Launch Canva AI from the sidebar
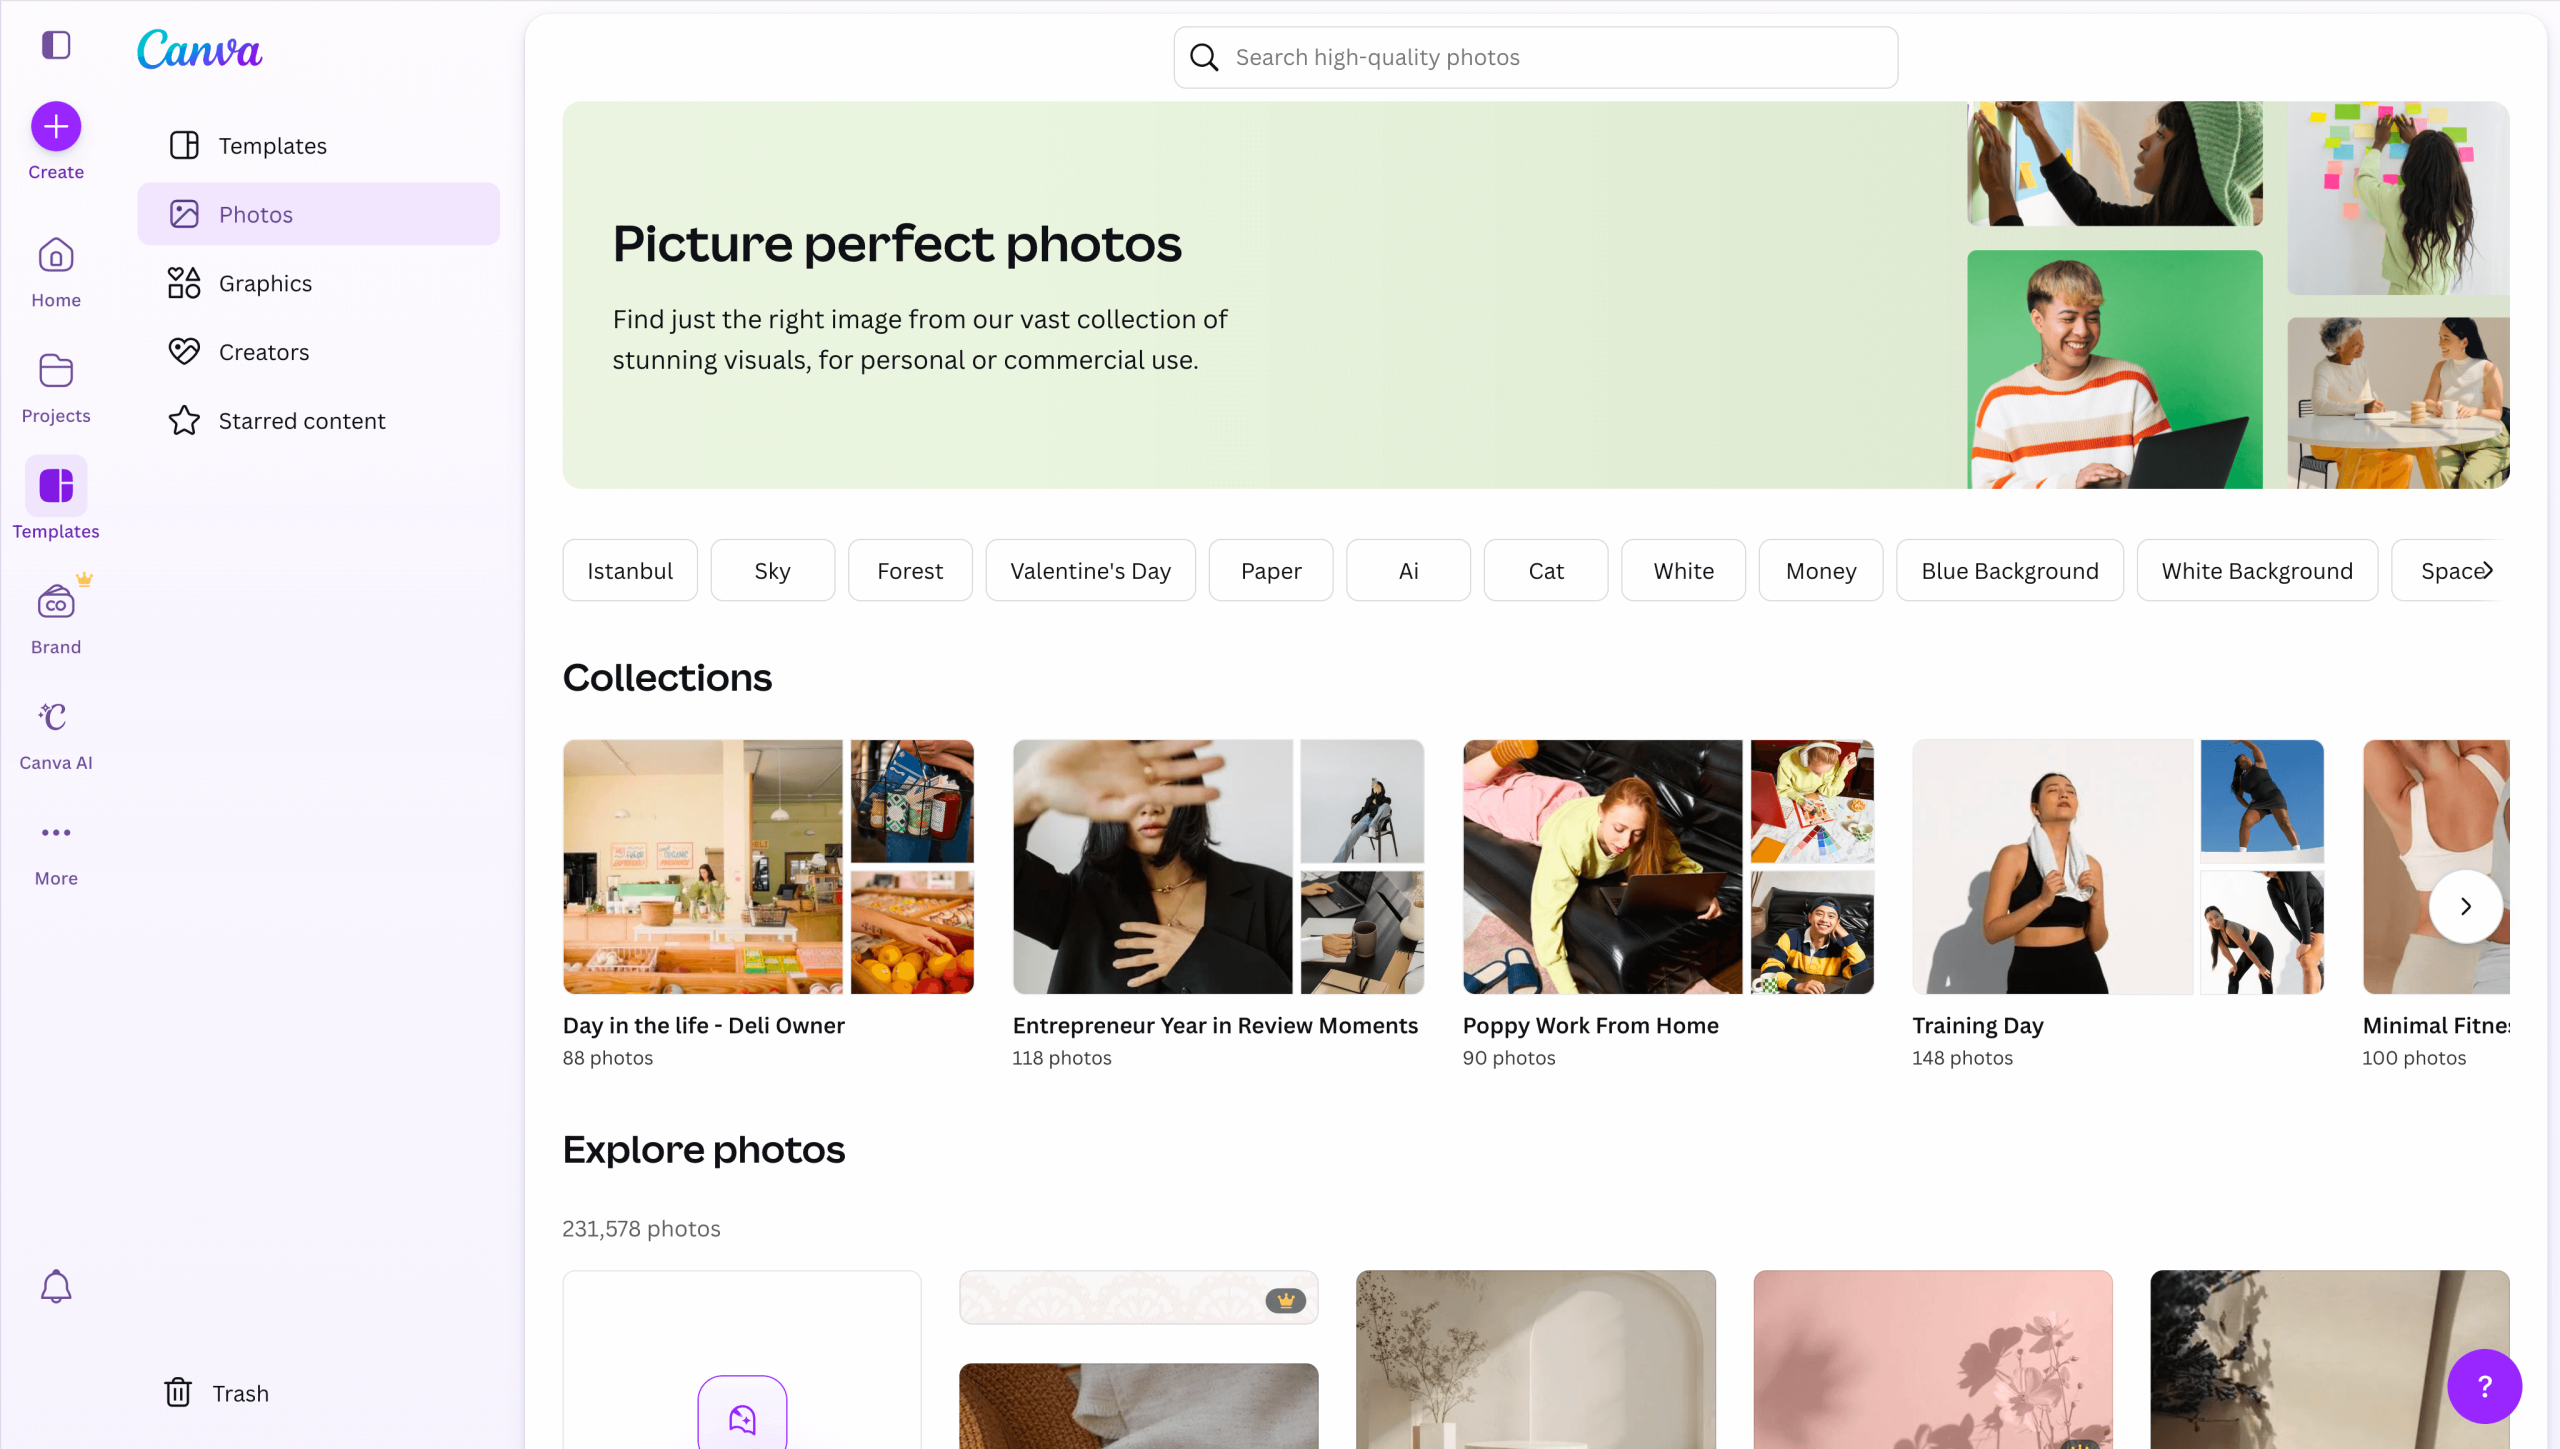The image size is (2560, 1449). tap(55, 718)
